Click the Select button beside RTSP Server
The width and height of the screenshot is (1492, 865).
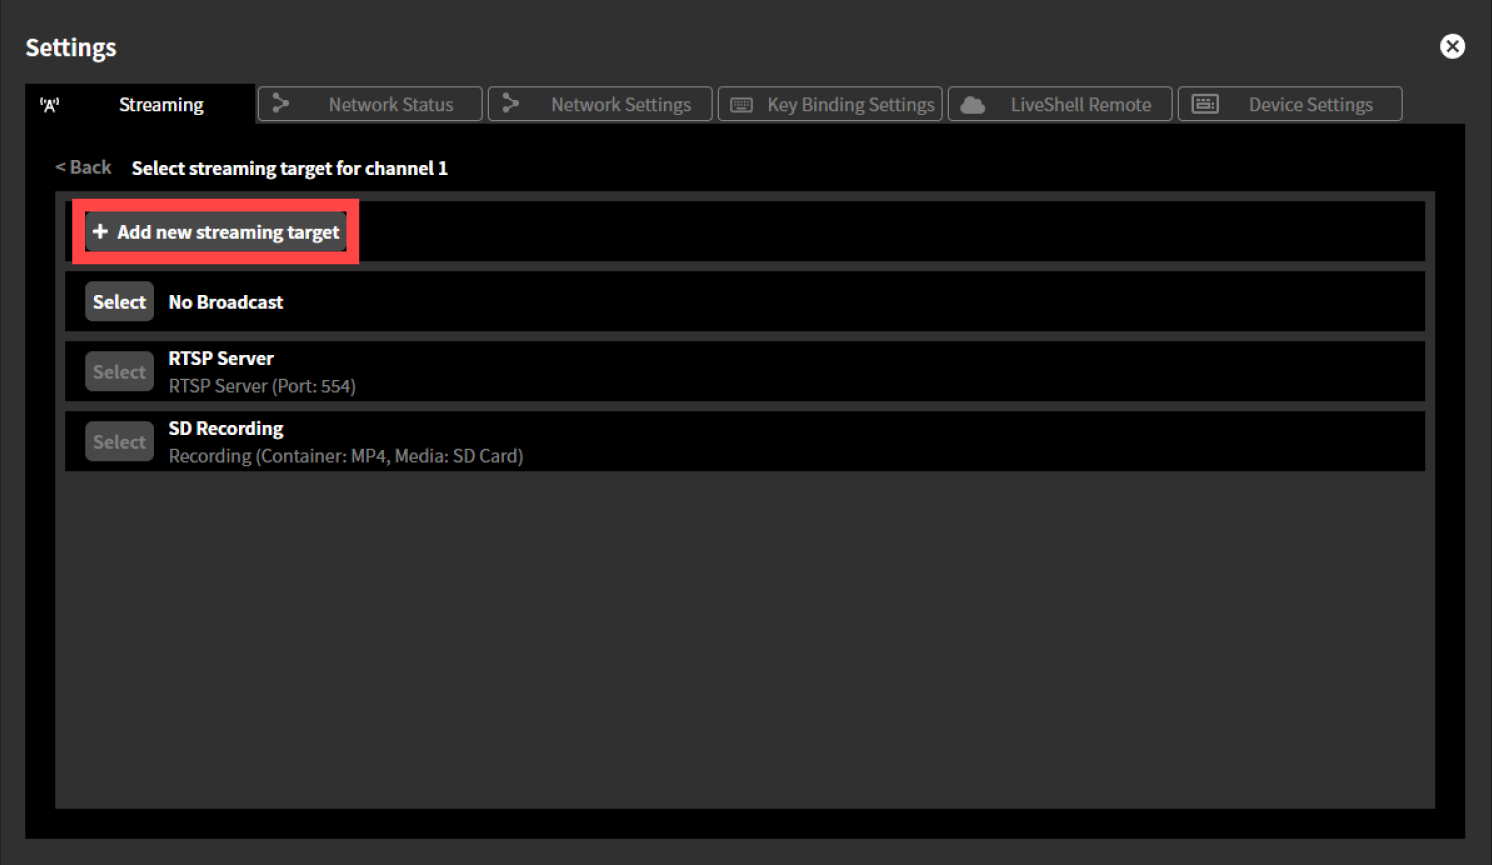118,371
